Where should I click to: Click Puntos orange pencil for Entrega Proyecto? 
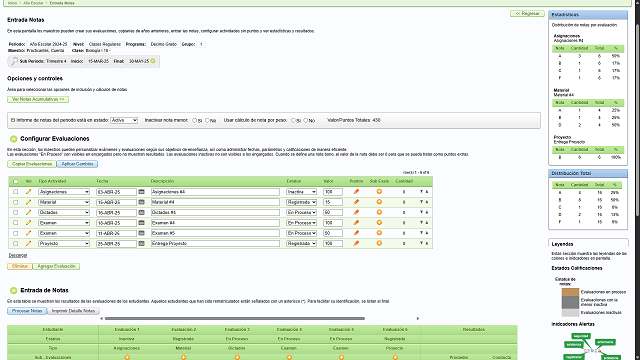pyautogui.click(x=356, y=243)
